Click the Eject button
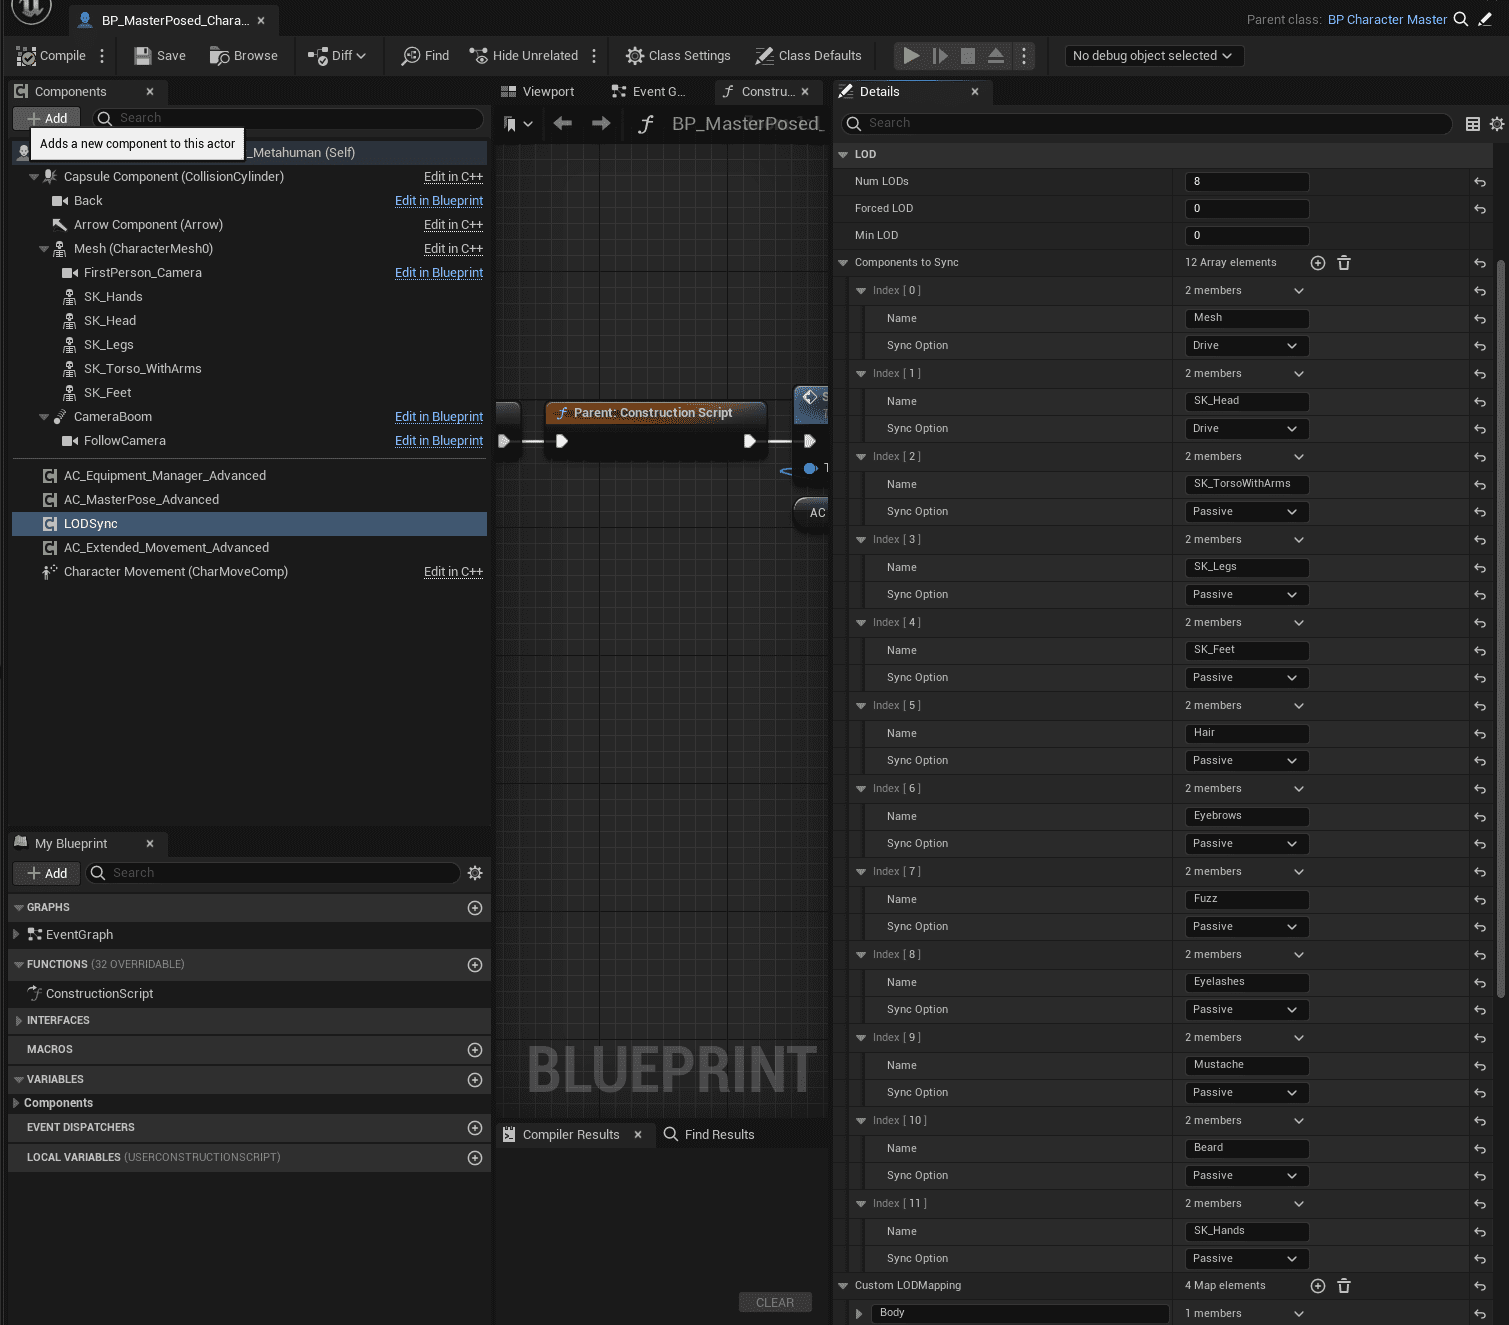This screenshot has width=1509, height=1325. 996,56
